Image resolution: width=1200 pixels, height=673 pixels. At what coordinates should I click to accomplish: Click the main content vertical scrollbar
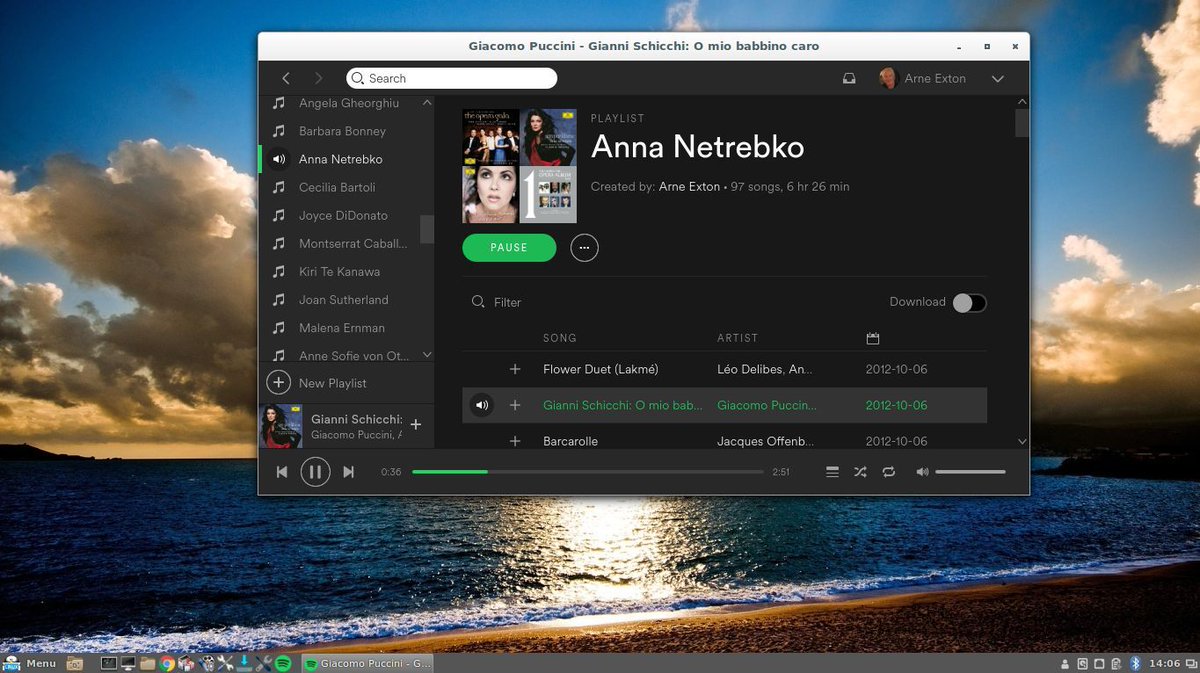1022,122
